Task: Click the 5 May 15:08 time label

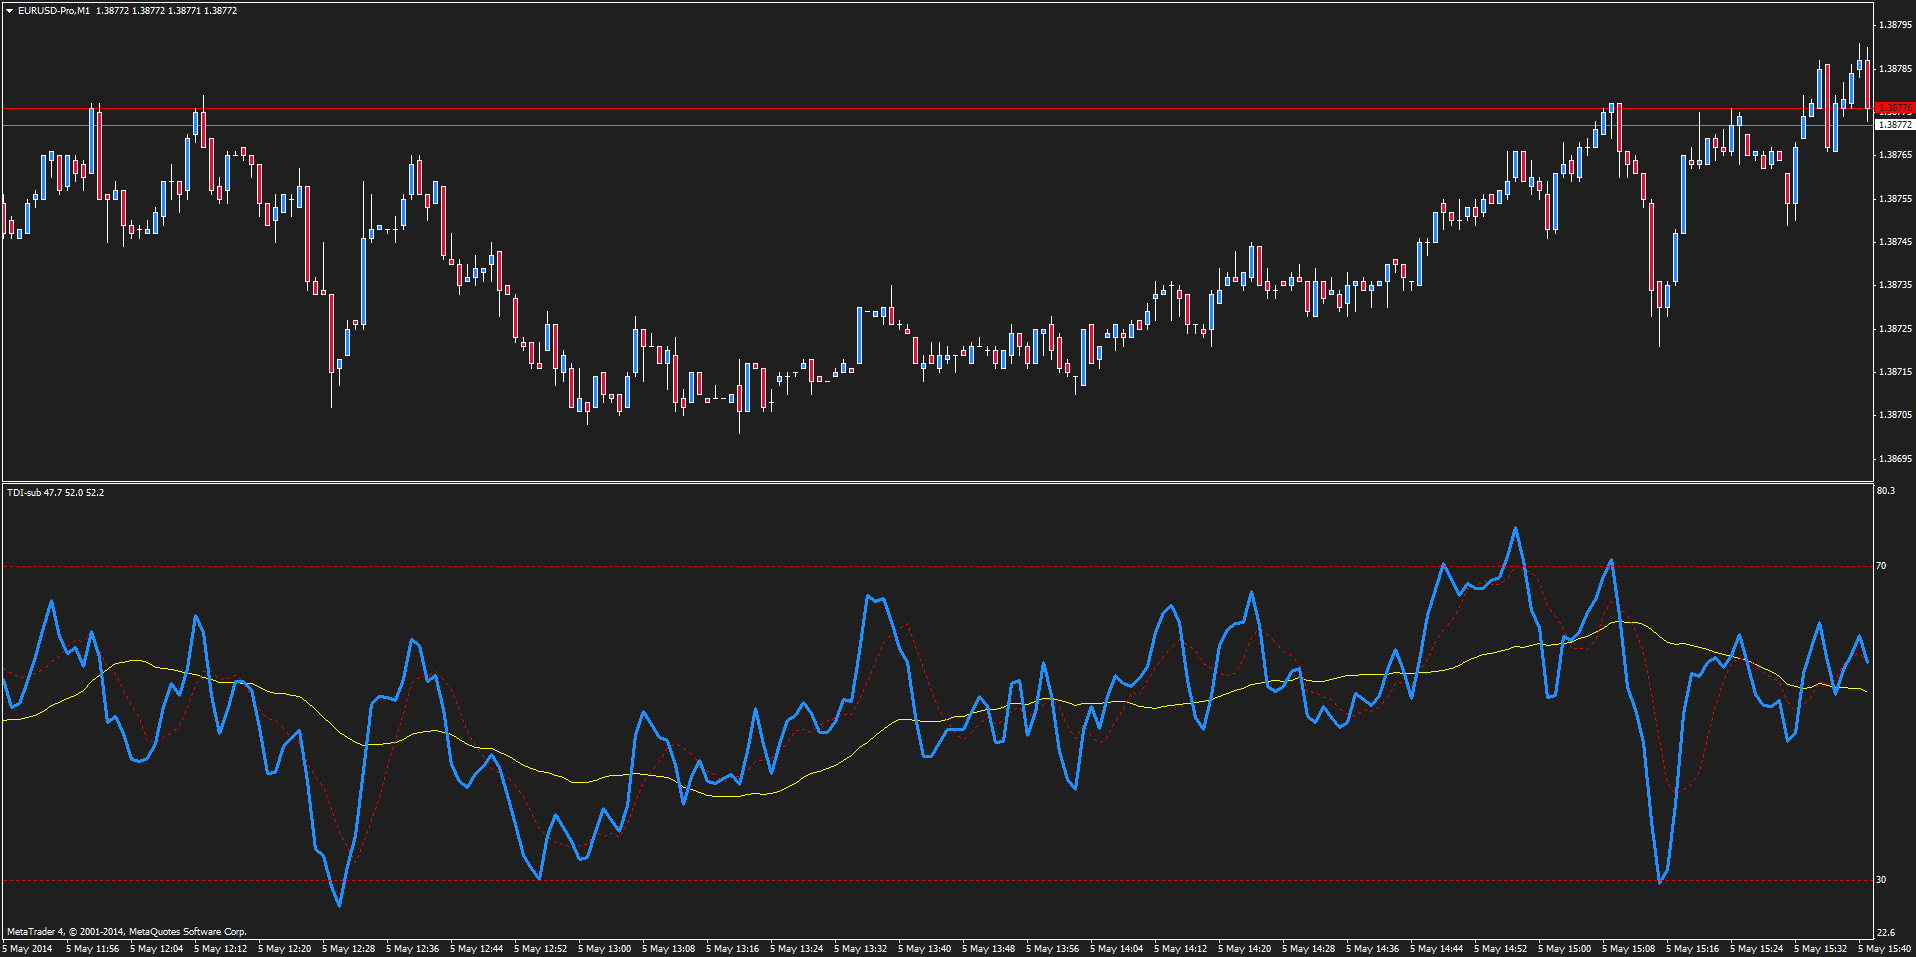Action: tap(1628, 949)
